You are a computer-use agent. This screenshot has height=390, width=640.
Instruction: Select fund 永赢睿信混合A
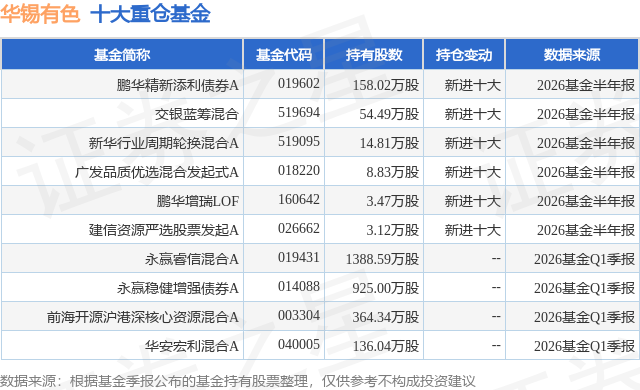192,259
